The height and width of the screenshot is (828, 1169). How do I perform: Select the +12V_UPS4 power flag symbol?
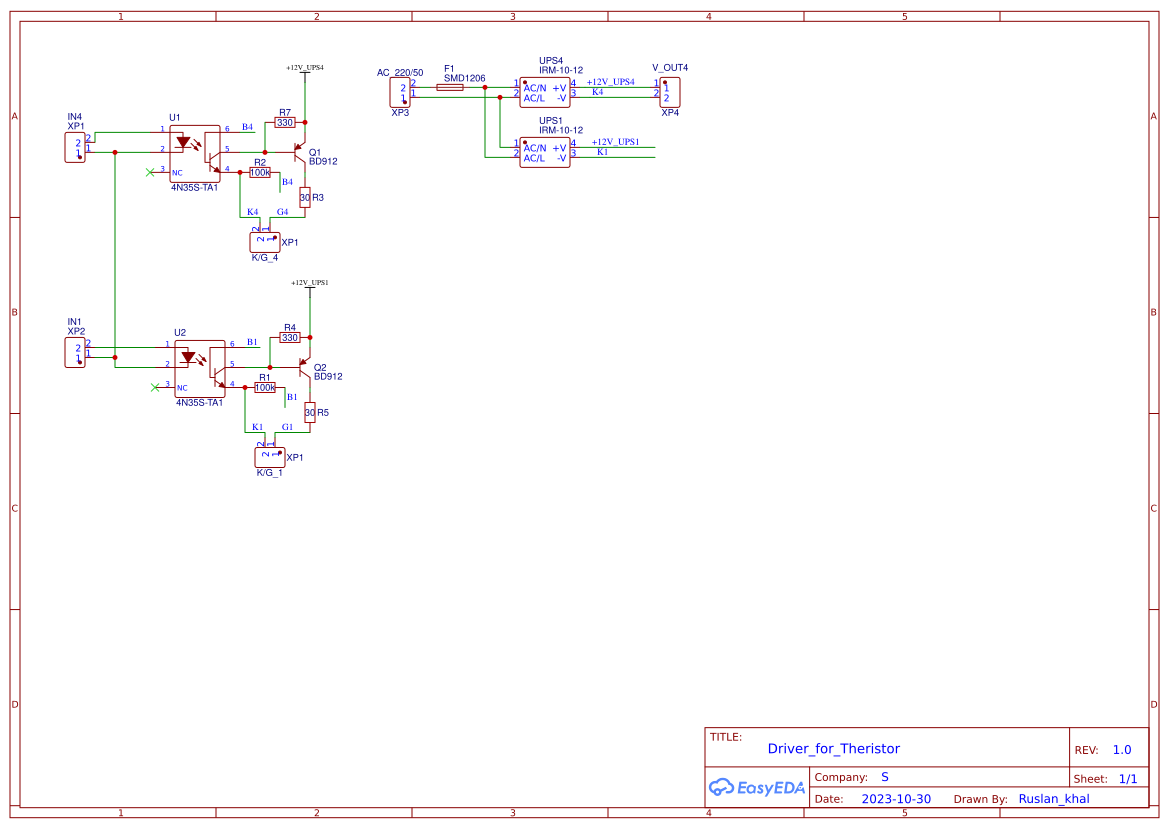pyautogui.click(x=305, y=72)
